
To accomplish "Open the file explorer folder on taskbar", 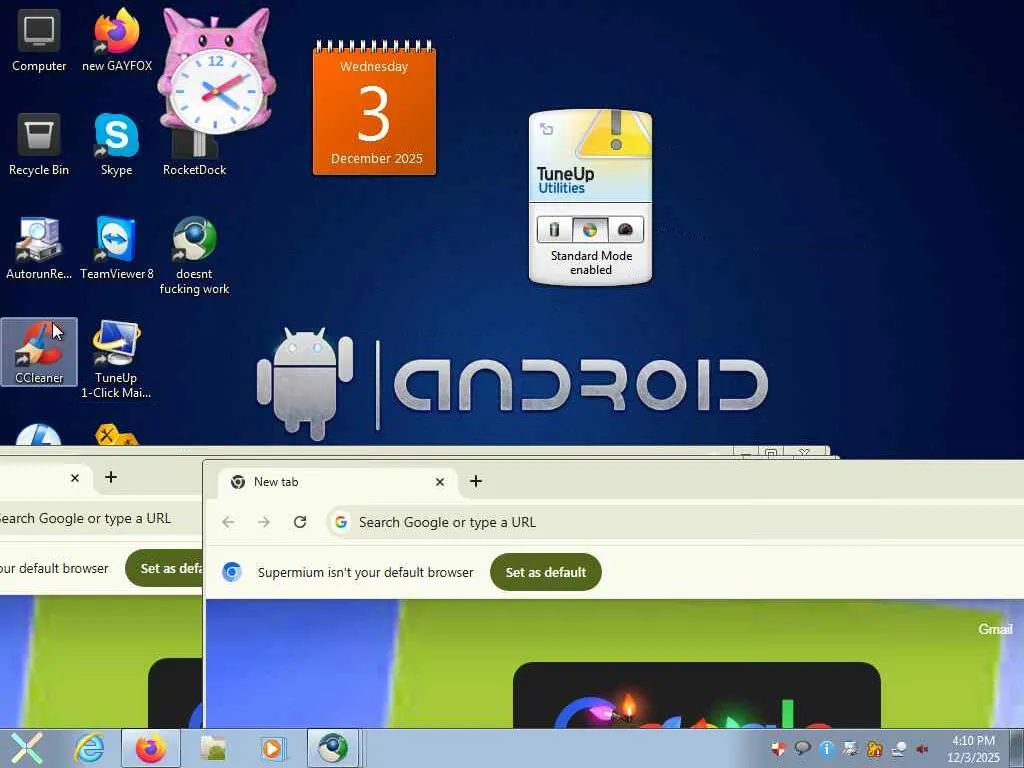I will 213,748.
